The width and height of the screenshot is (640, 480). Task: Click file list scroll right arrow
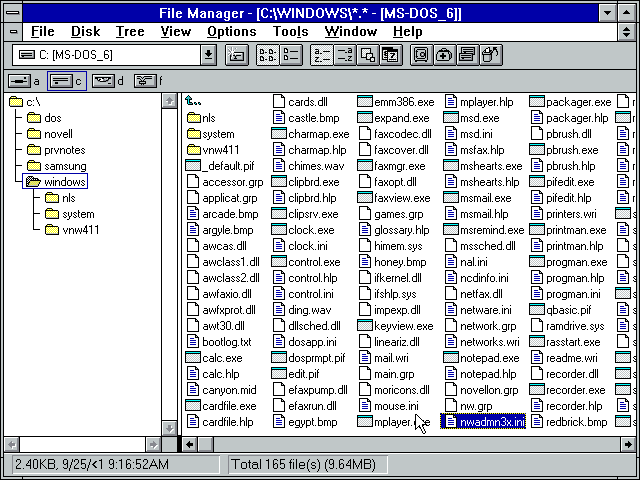pos(628,444)
